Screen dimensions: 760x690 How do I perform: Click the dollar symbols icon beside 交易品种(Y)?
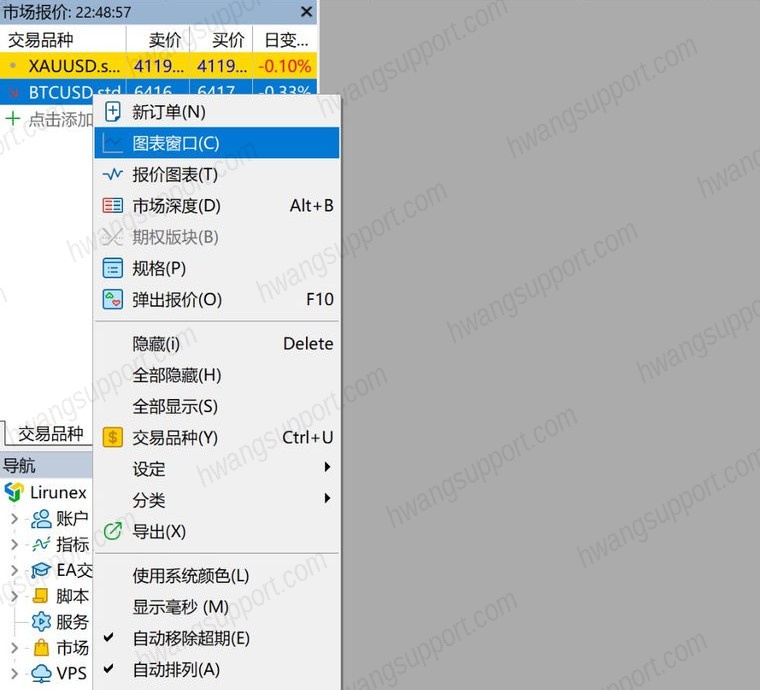pos(112,438)
